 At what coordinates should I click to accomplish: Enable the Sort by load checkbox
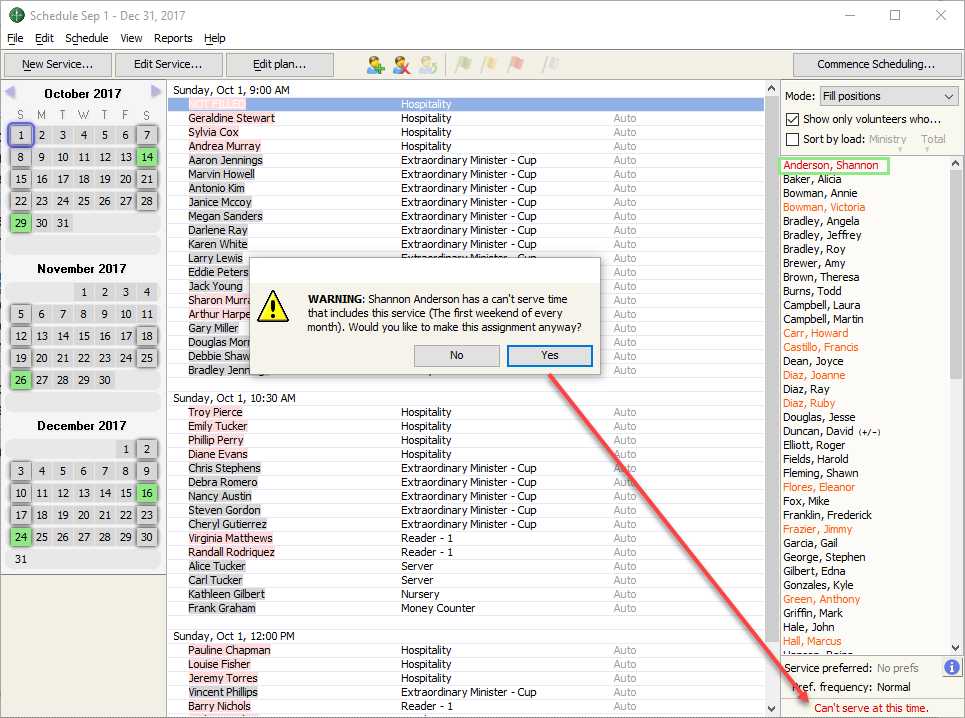point(793,139)
